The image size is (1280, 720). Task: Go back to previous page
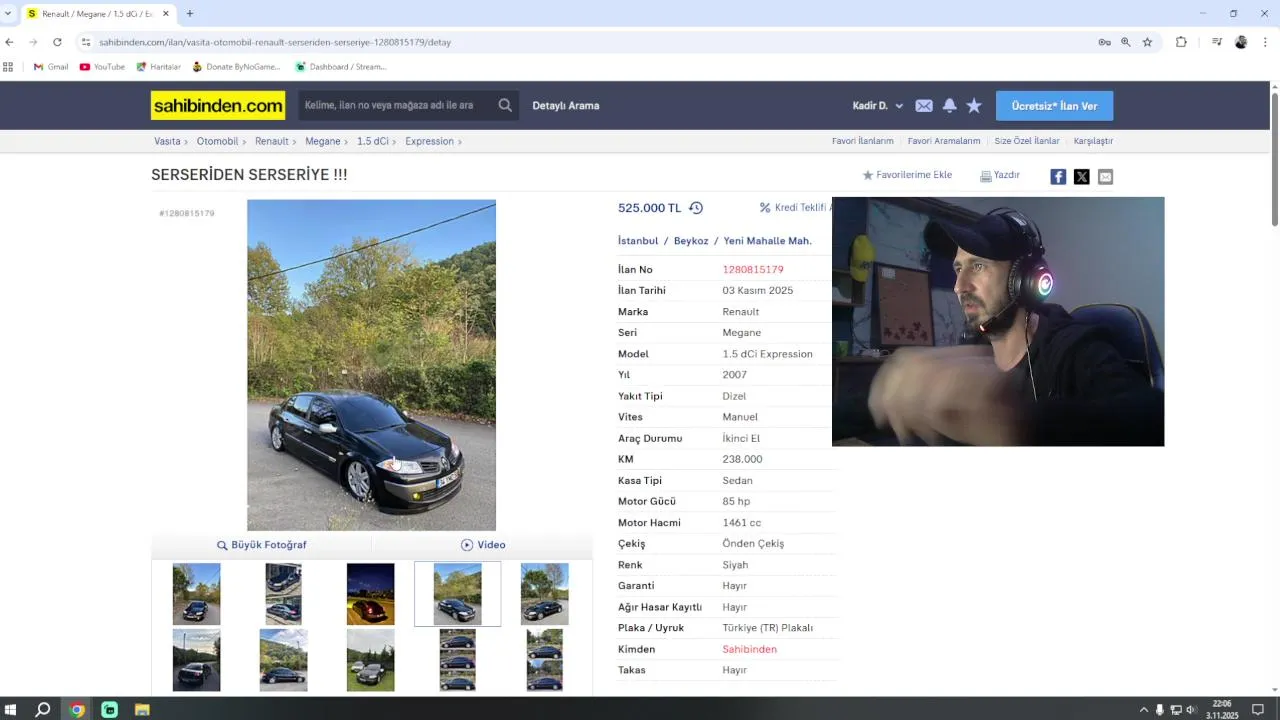[x=9, y=42]
